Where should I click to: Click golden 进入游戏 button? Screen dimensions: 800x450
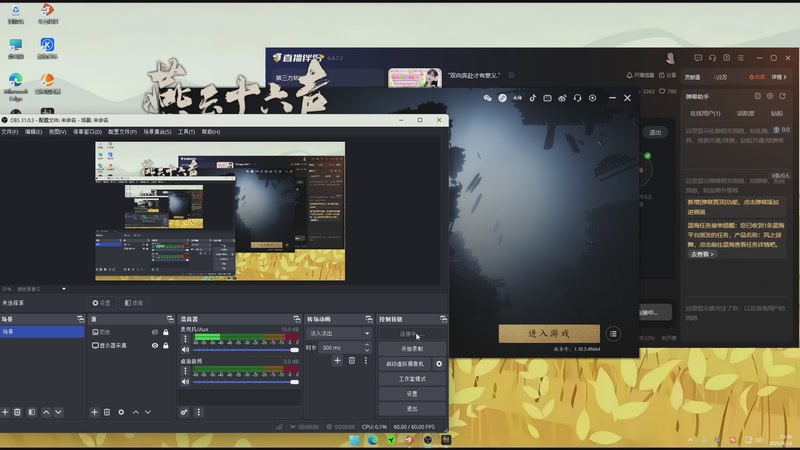(549, 334)
